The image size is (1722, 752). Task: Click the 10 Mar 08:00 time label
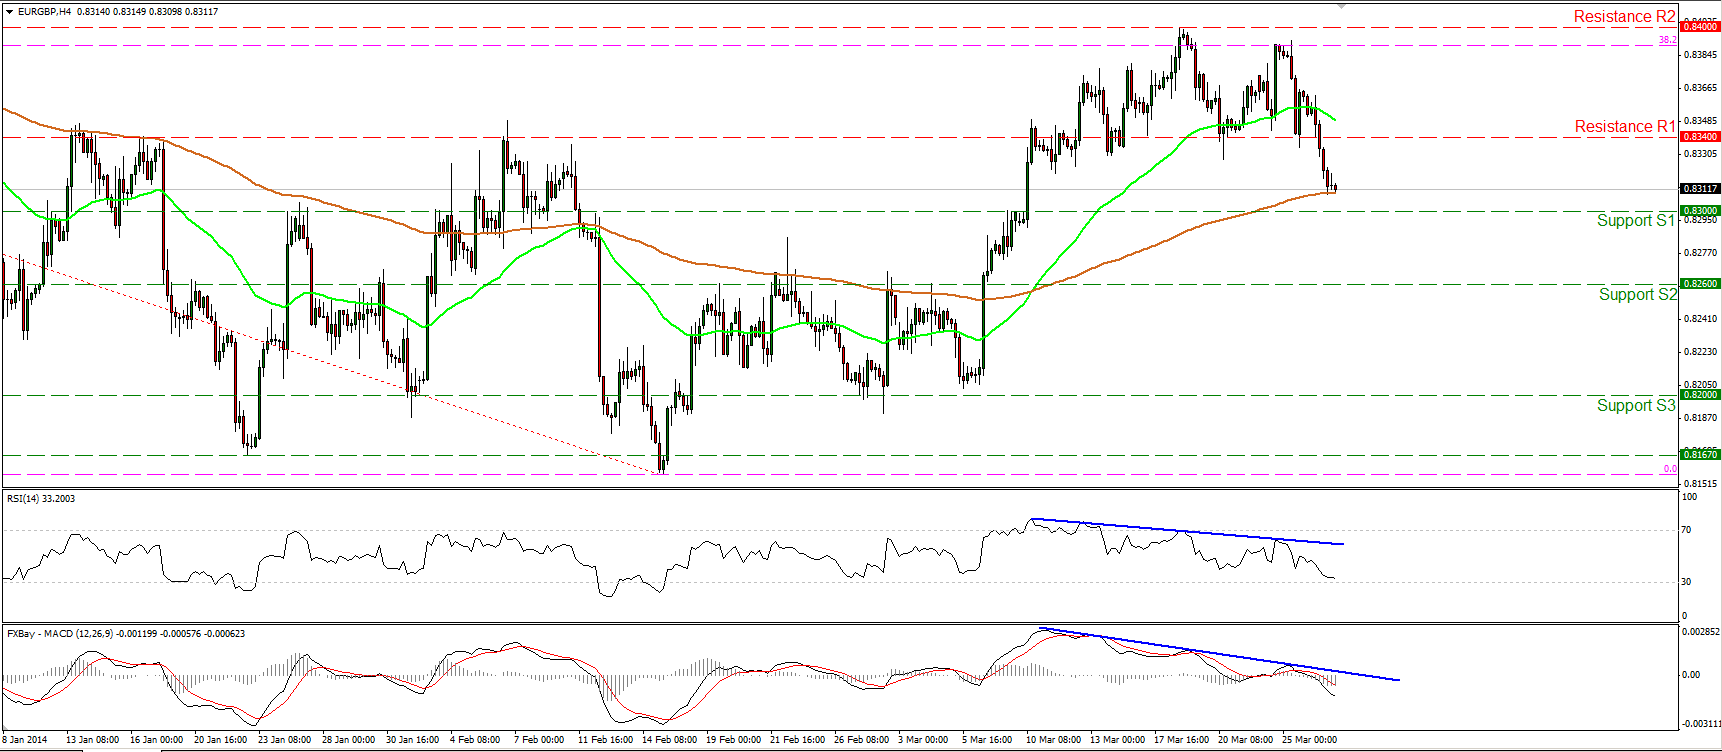pyautogui.click(x=1053, y=741)
